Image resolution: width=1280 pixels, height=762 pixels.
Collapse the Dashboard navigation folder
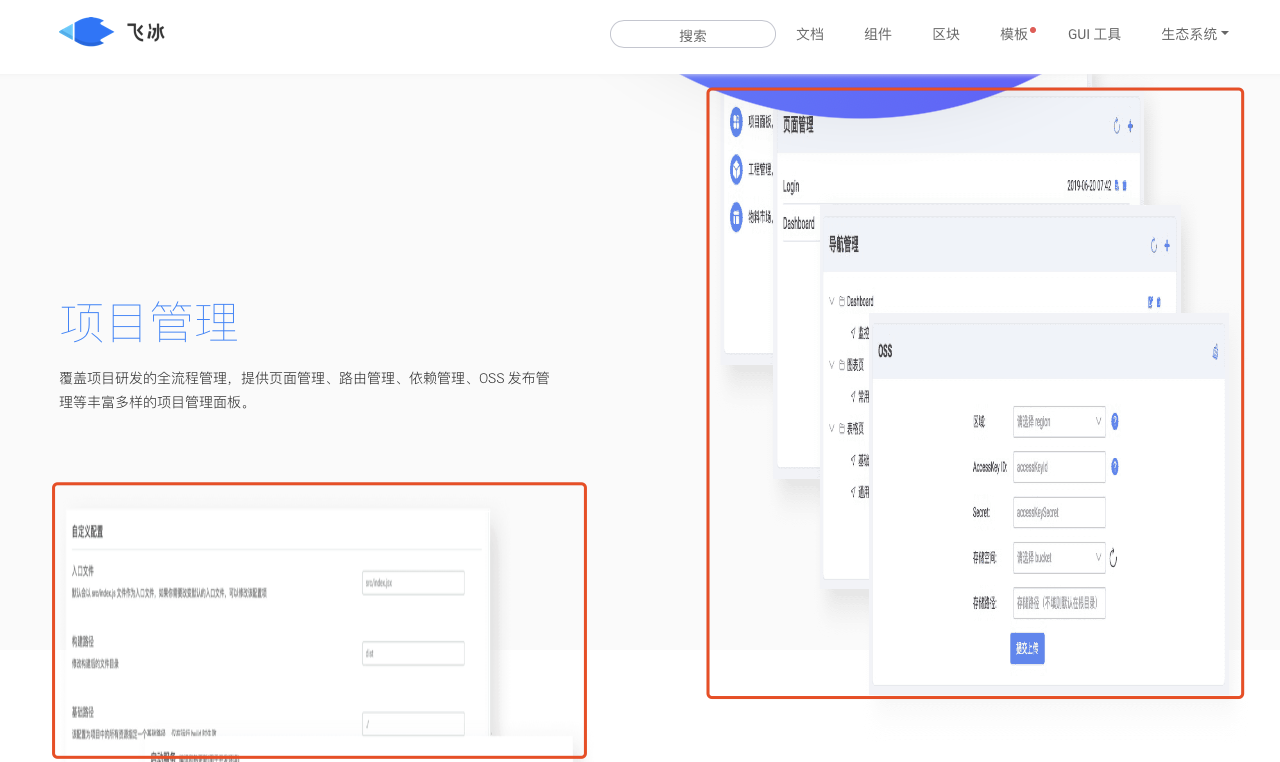pyautogui.click(x=831, y=301)
